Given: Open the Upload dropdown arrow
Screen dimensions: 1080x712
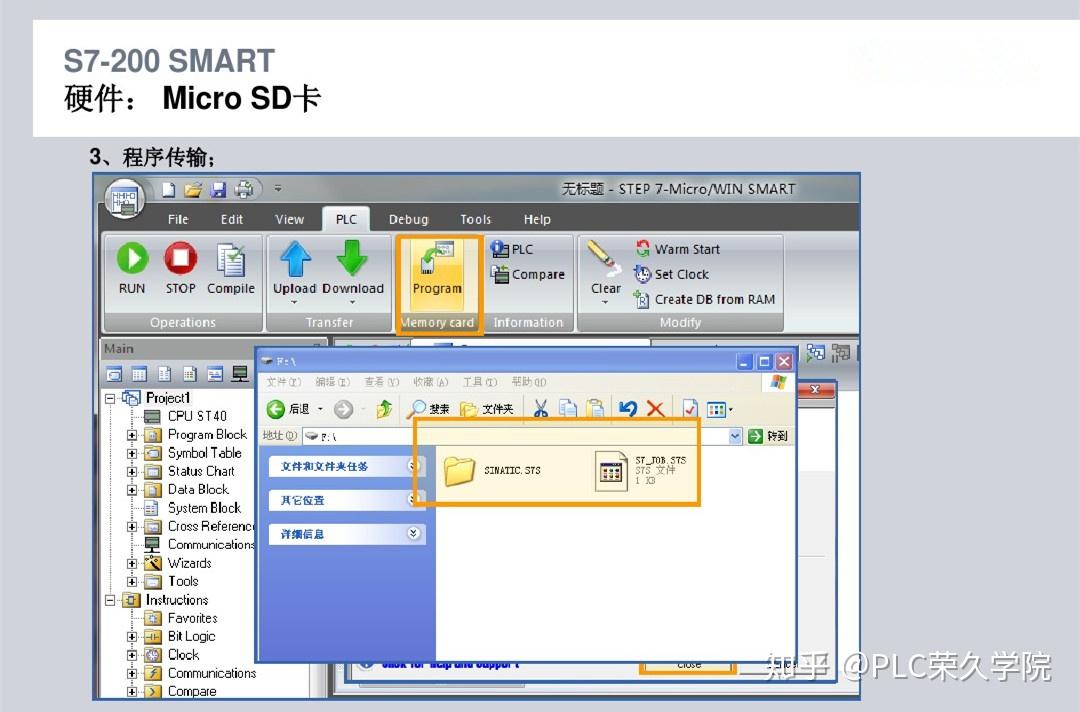Looking at the screenshot, I should 294,302.
